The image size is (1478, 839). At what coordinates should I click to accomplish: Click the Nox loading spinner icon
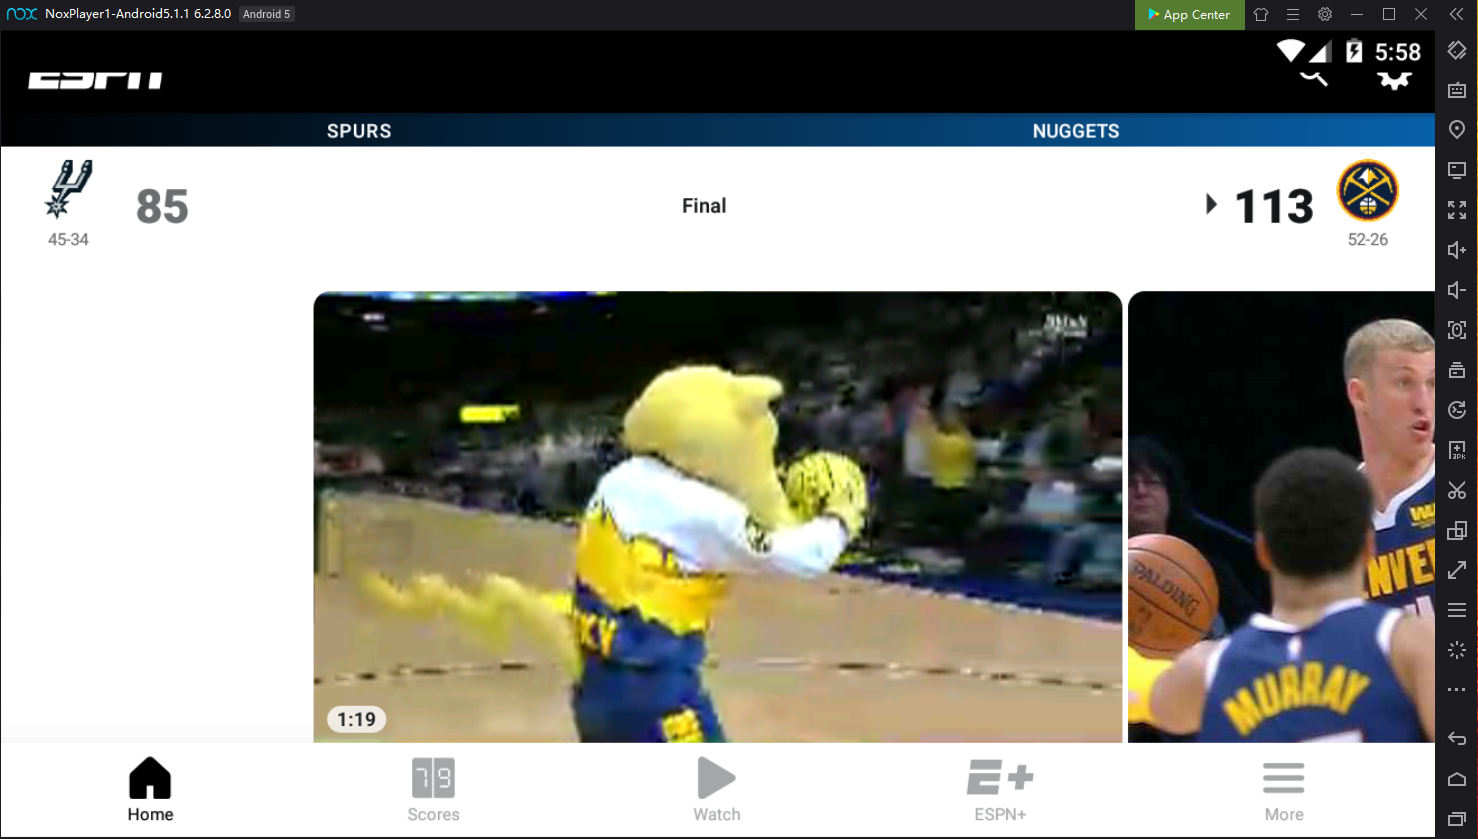(x=1457, y=650)
